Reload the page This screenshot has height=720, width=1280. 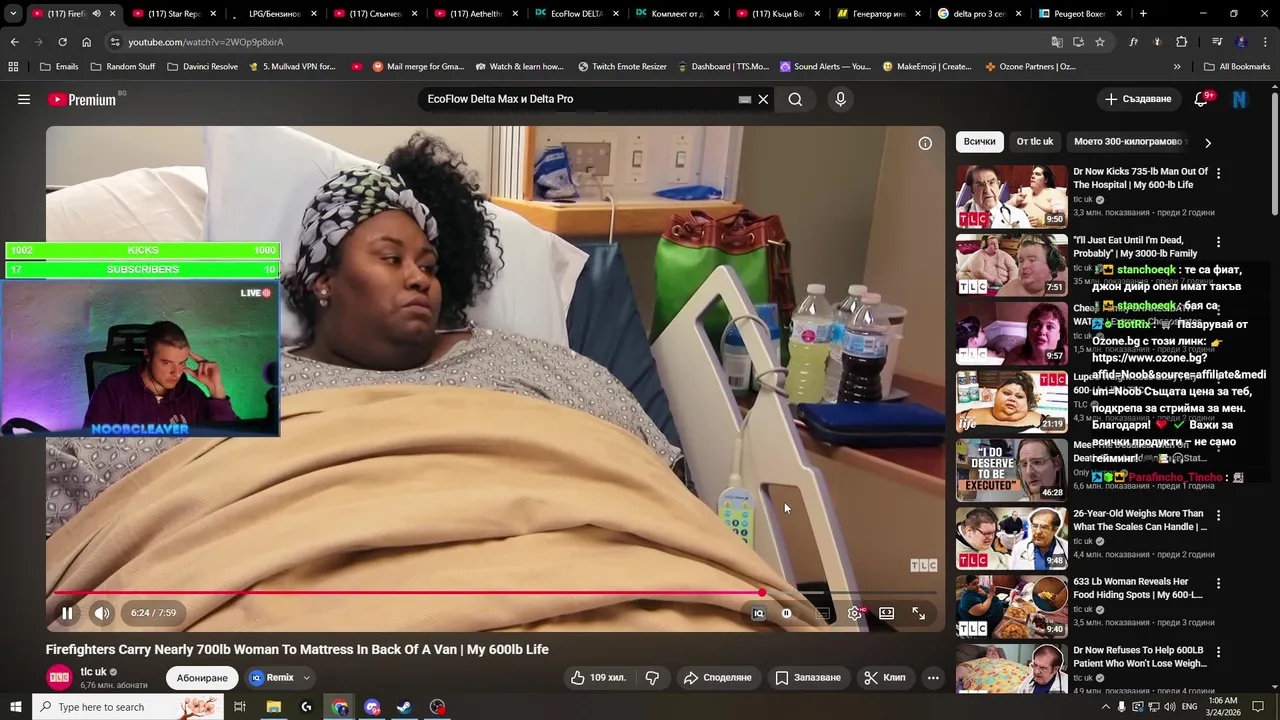(62, 42)
